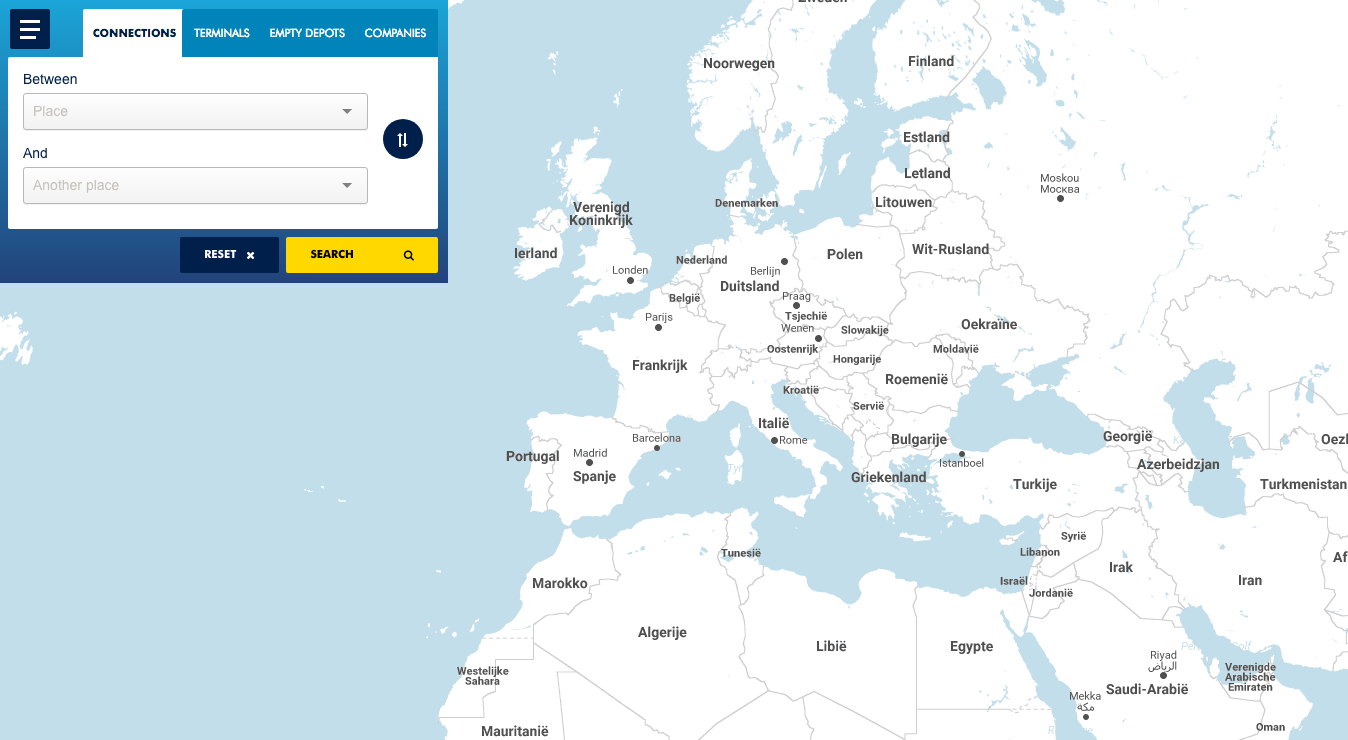The height and width of the screenshot is (740, 1348).
Task: Click the Parijs city marker
Action: (658, 327)
